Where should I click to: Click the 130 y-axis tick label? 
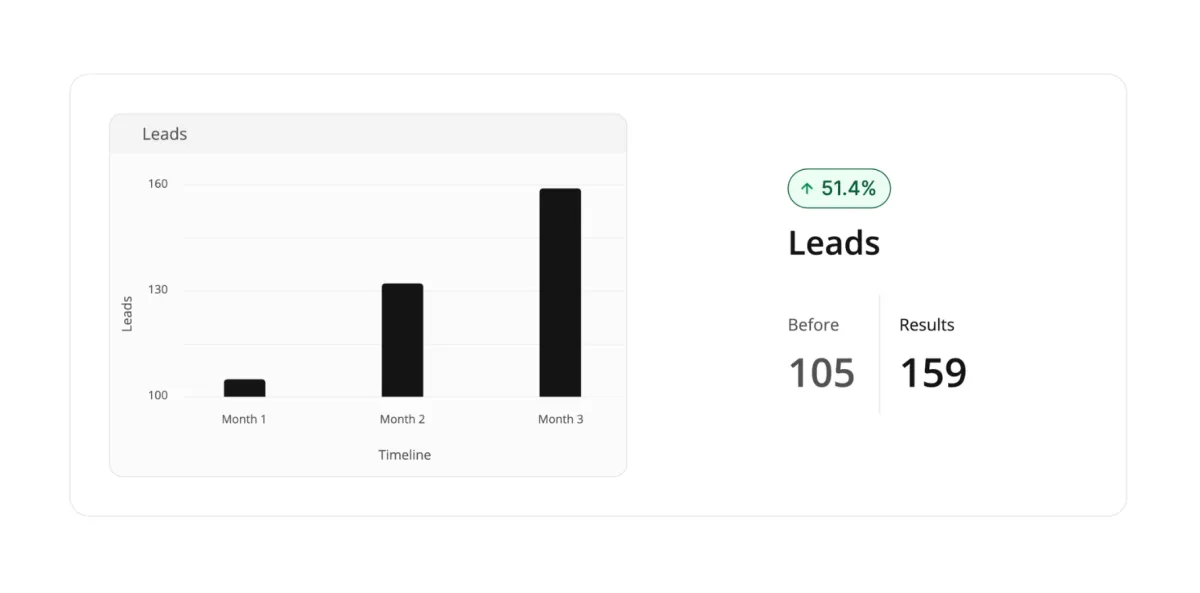[x=158, y=290]
